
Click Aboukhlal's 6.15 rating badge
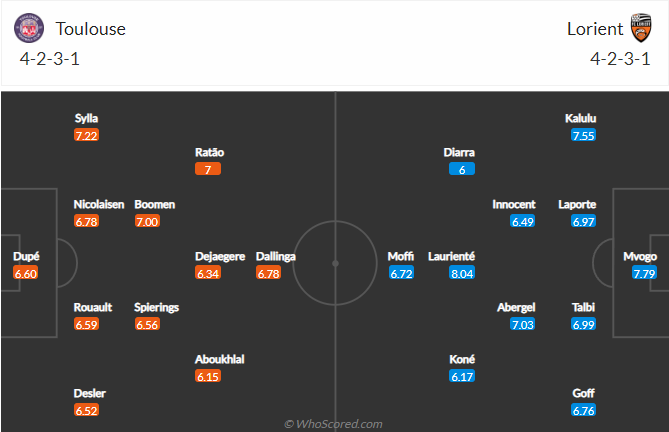pos(208,376)
